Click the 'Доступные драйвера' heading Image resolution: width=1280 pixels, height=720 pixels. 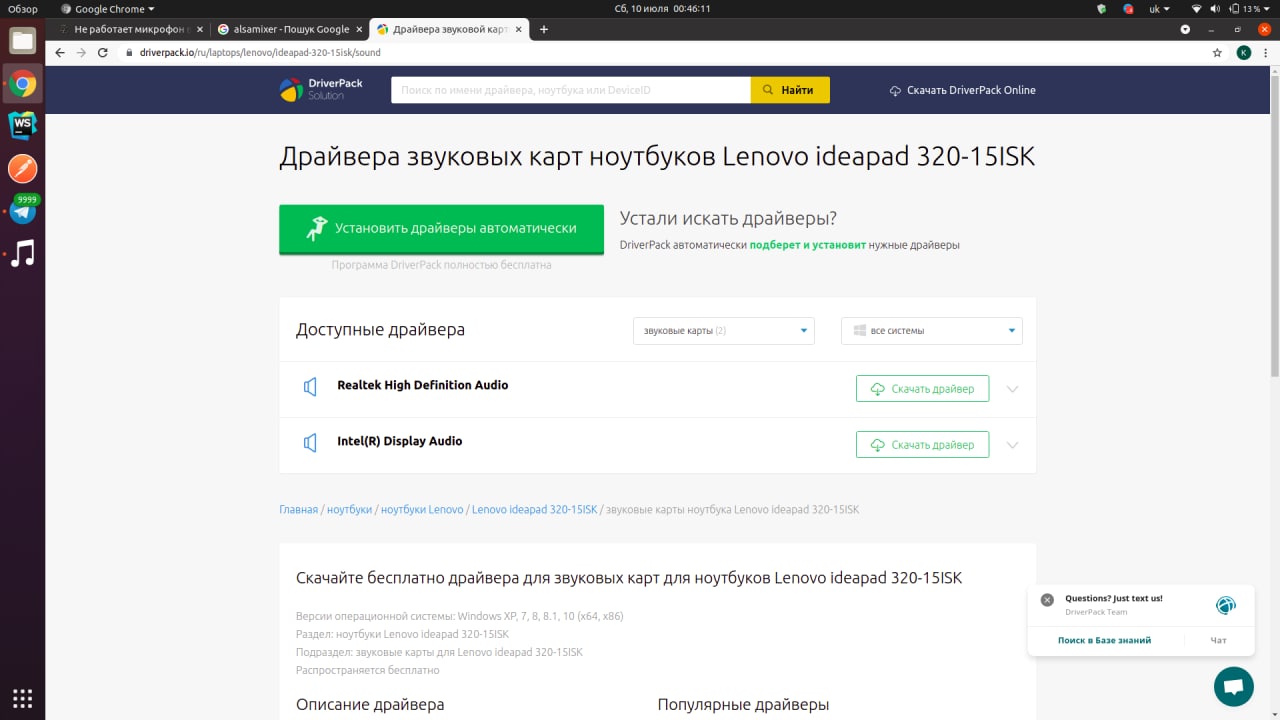pyautogui.click(x=380, y=330)
